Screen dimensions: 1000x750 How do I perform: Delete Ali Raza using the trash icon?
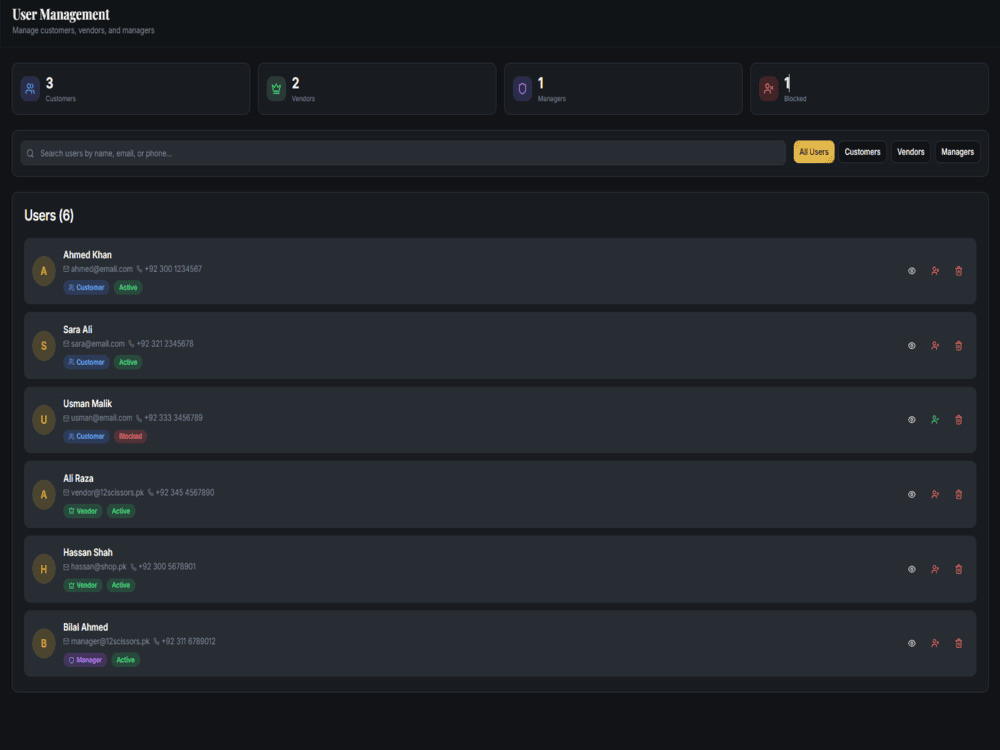959,494
